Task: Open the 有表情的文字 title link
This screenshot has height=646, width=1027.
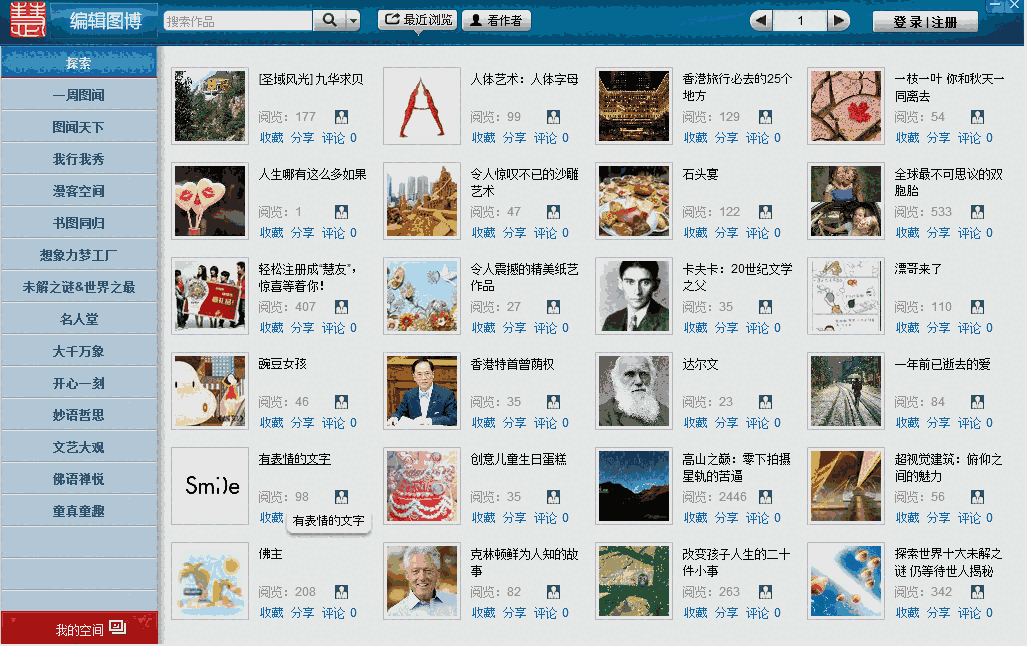Action: point(294,459)
